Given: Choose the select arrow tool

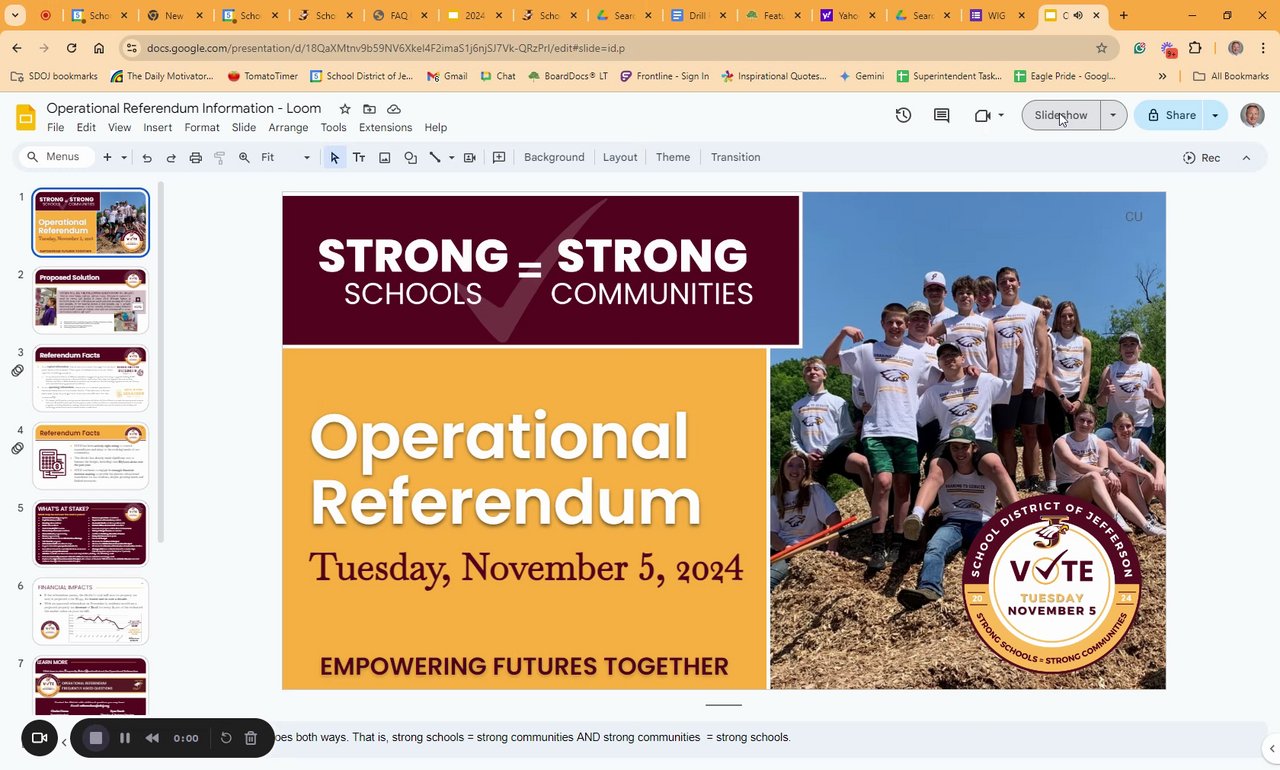Looking at the screenshot, I should click(x=334, y=157).
